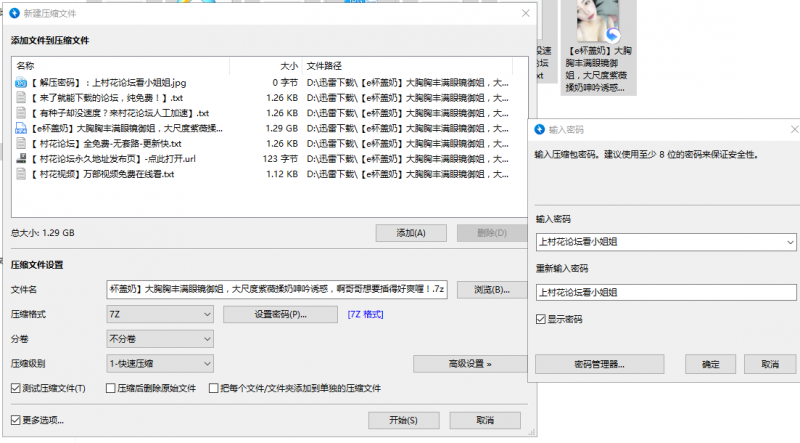
Task: Sort the file list by 名称 column header
Action: click(120, 65)
